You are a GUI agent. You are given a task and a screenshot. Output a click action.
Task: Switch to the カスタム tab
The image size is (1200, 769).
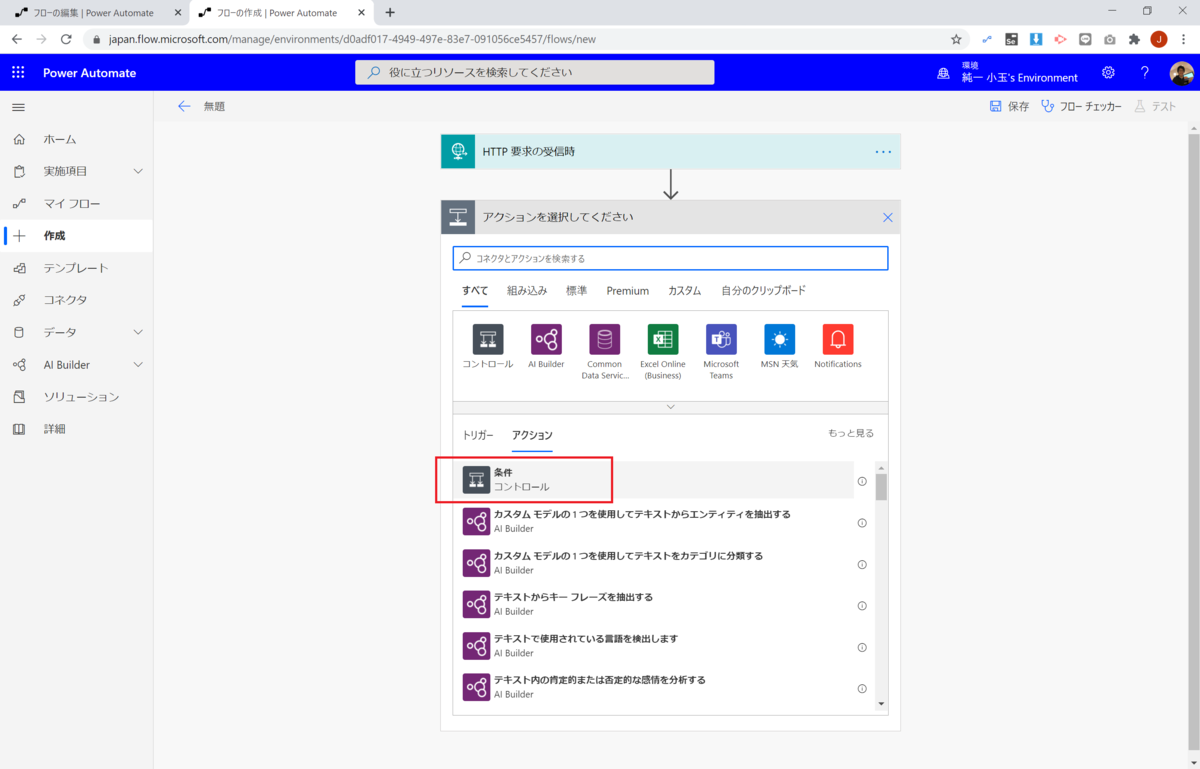685,291
